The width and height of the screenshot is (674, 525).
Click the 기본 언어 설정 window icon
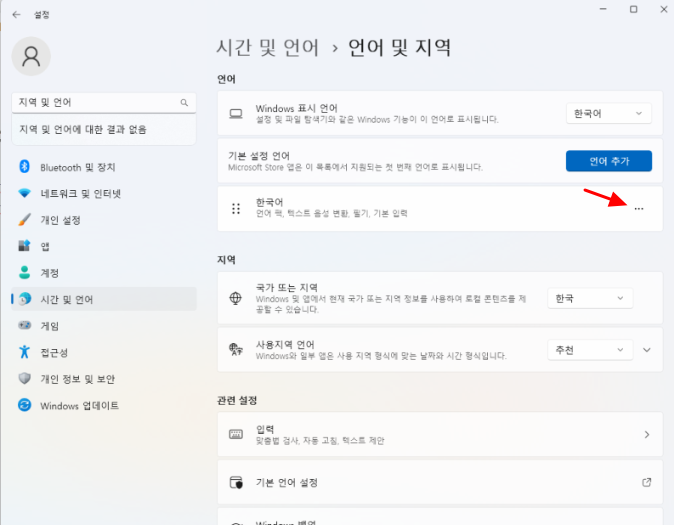(236, 482)
